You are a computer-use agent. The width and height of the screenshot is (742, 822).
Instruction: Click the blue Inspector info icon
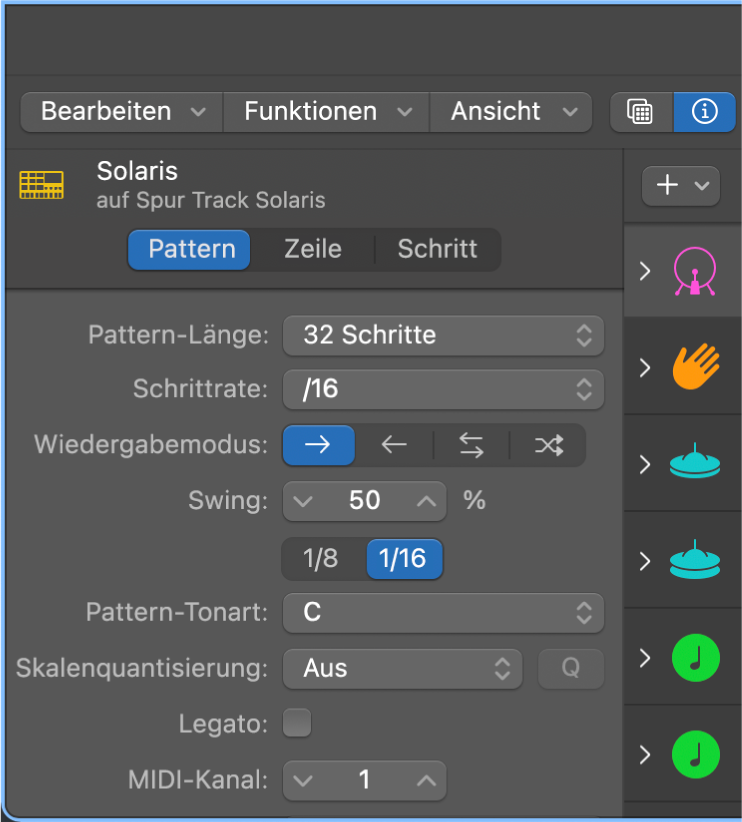pyautogui.click(x=704, y=111)
